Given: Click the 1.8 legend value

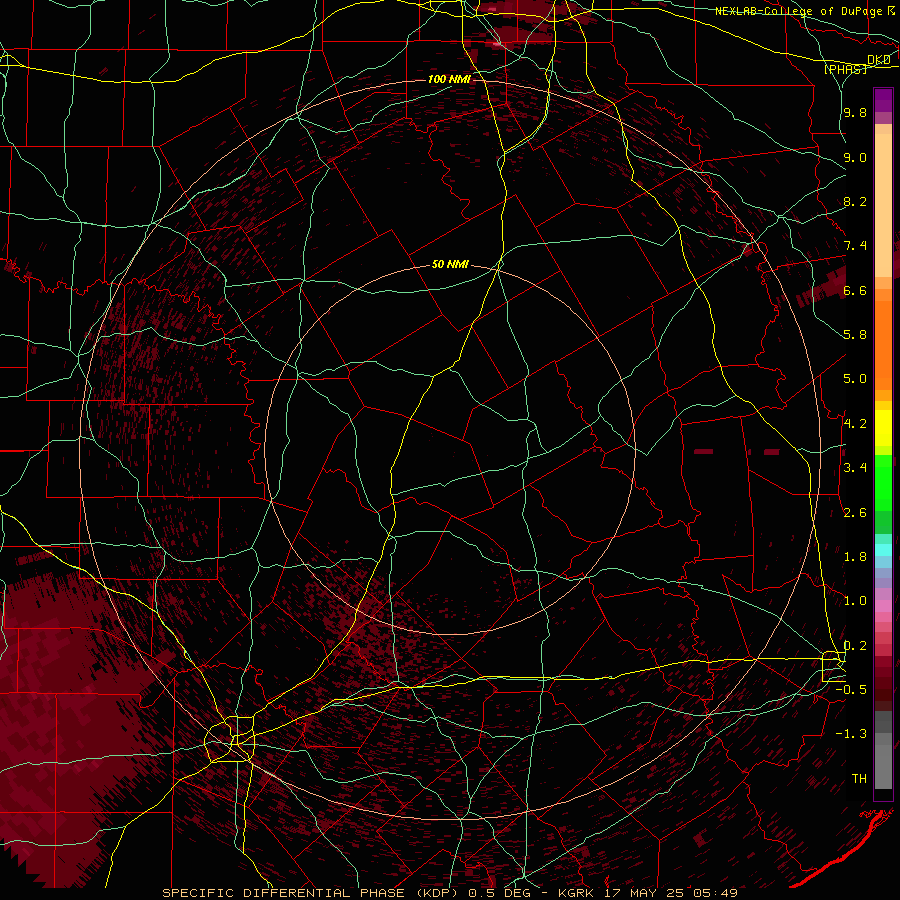Looking at the screenshot, I should (x=855, y=557).
